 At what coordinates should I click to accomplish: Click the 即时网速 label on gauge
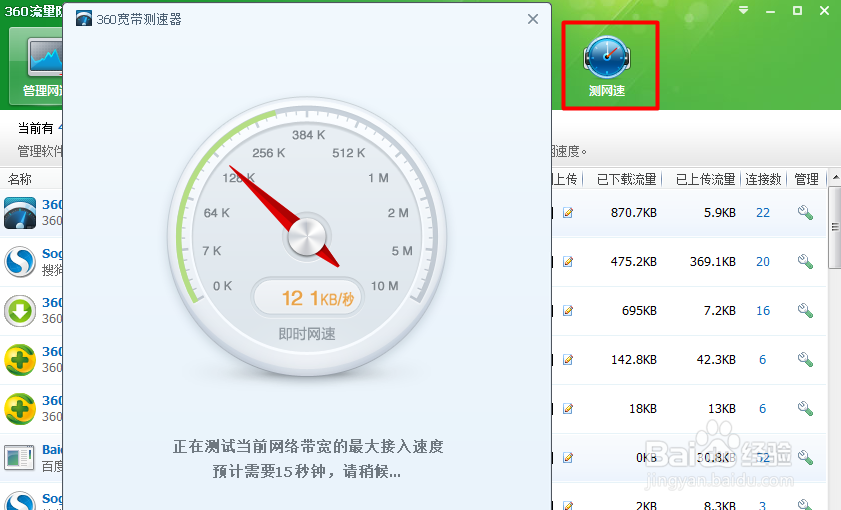pyautogui.click(x=307, y=334)
